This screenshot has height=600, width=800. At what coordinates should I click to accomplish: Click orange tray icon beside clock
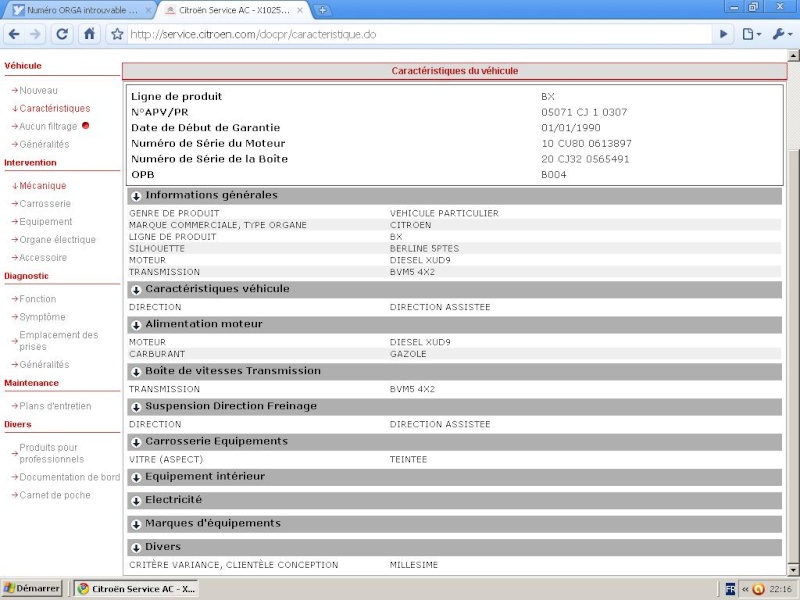759,589
